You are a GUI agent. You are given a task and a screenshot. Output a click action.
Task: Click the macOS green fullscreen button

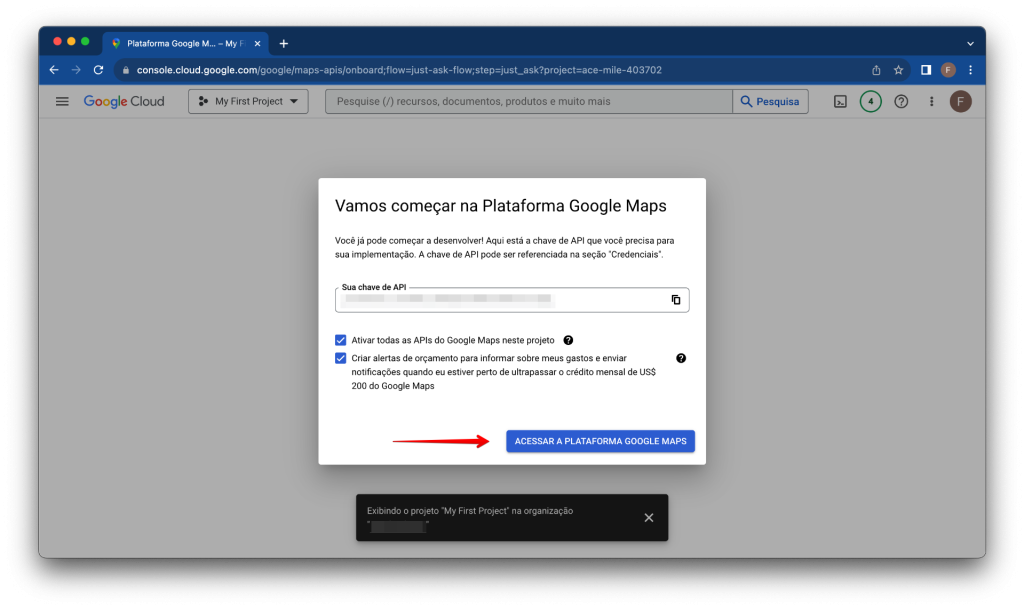click(85, 41)
